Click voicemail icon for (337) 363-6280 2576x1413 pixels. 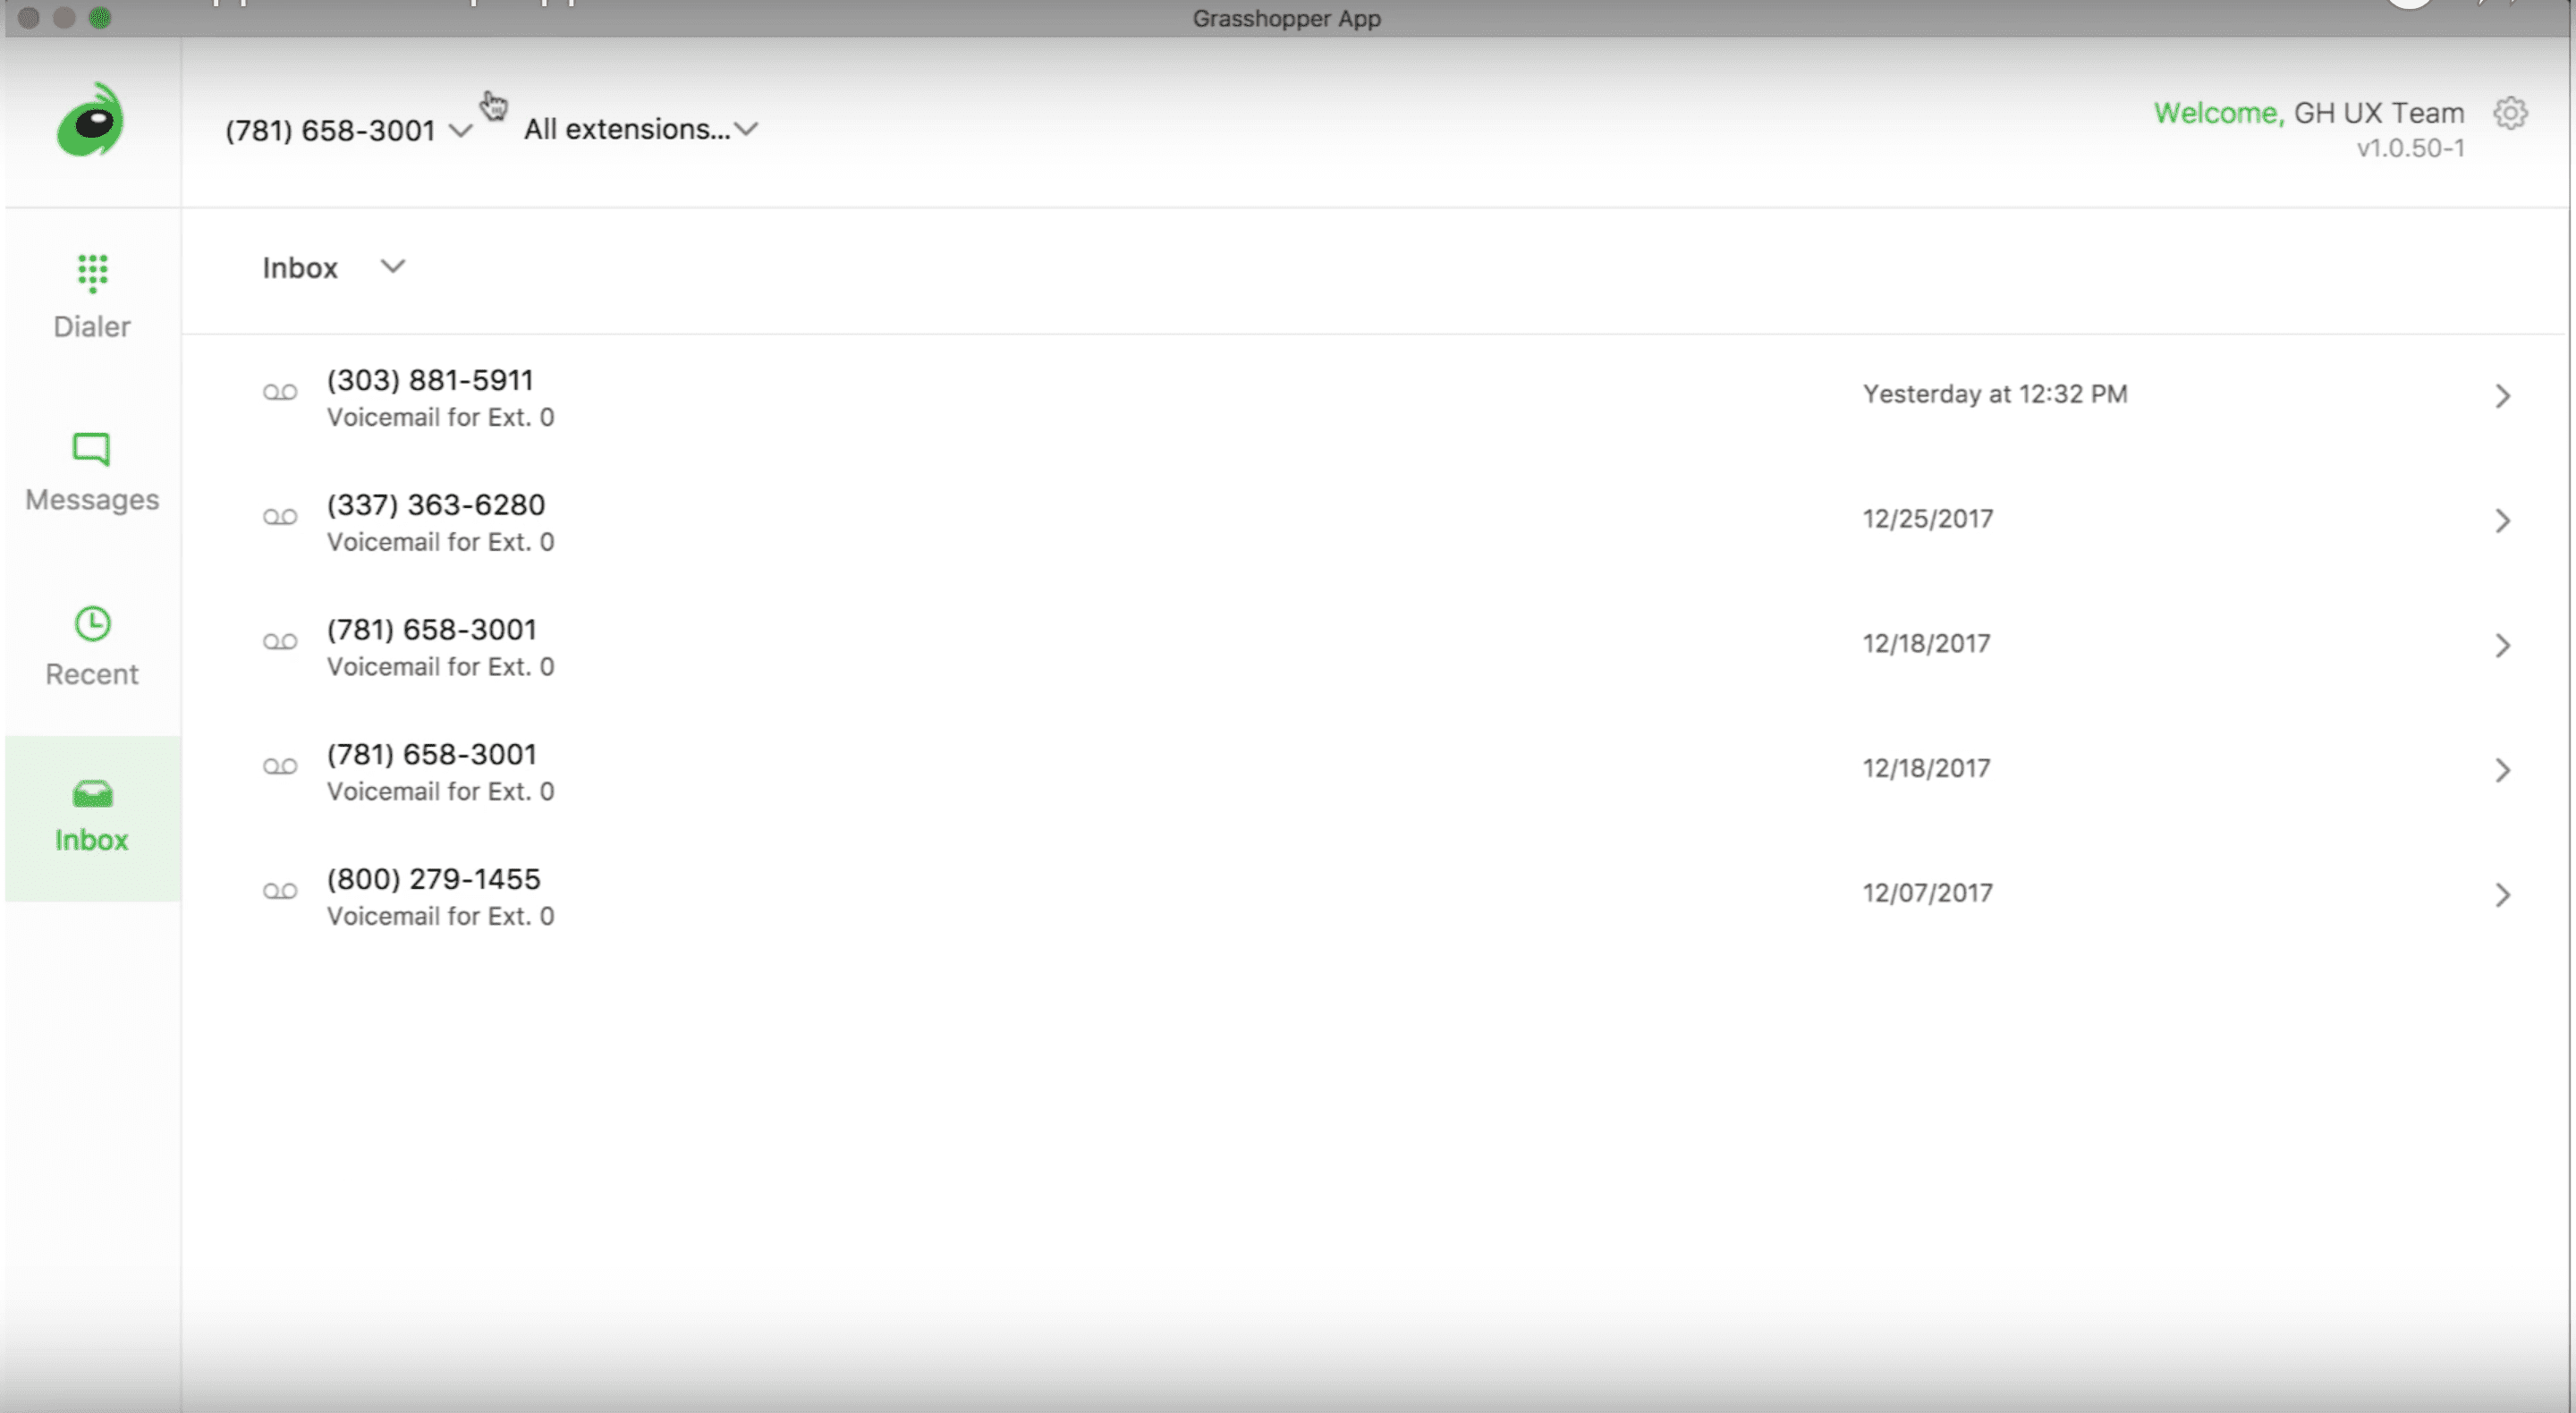click(x=280, y=518)
